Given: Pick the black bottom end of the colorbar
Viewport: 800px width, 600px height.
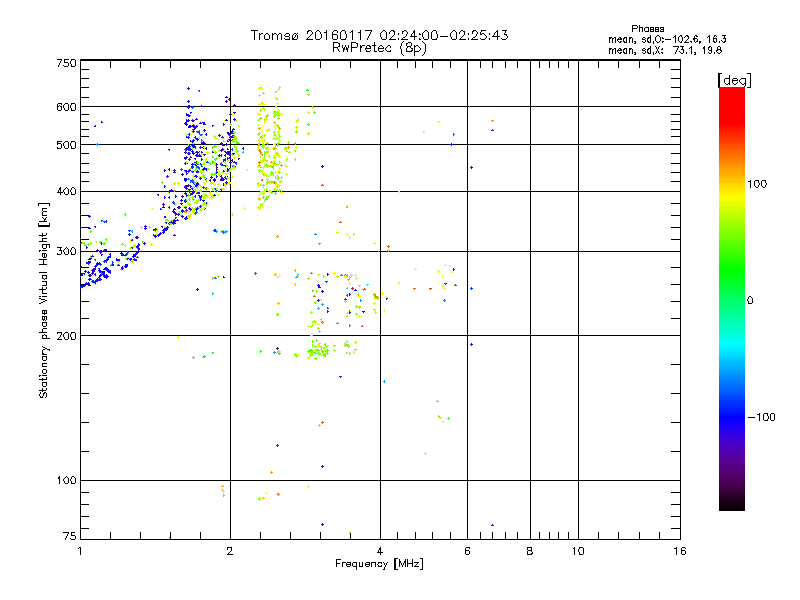Looking at the screenshot, I should coord(732,503).
